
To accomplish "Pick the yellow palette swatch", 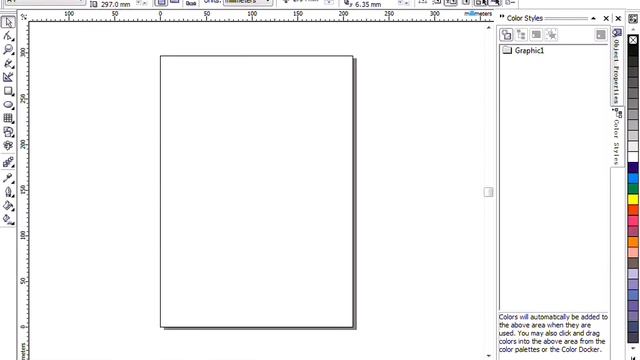I will [633, 199].
